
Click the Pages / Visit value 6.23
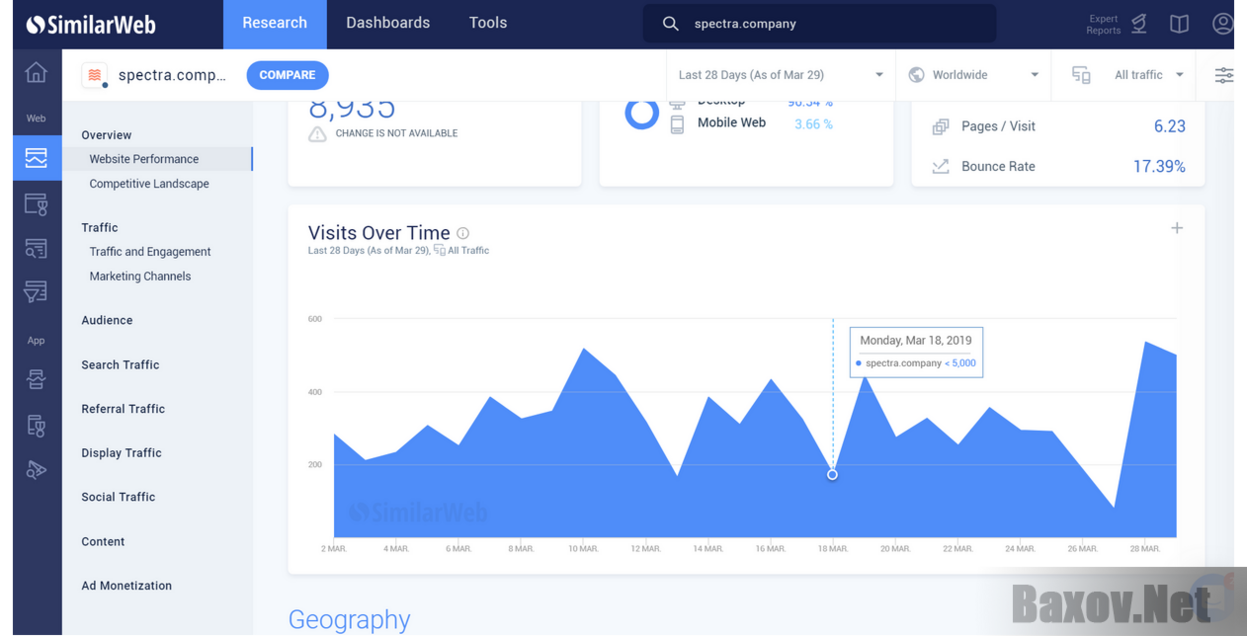point(1169,127)
